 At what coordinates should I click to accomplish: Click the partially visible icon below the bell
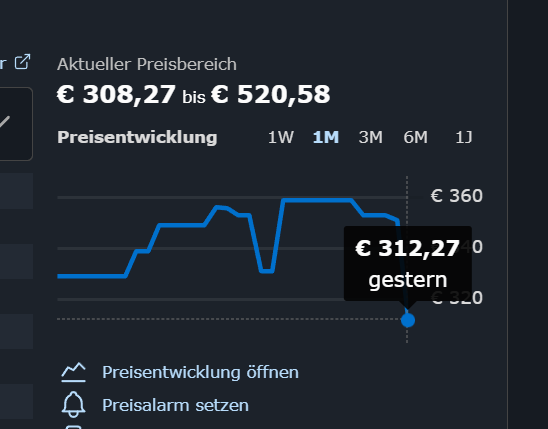pos(73,427)
